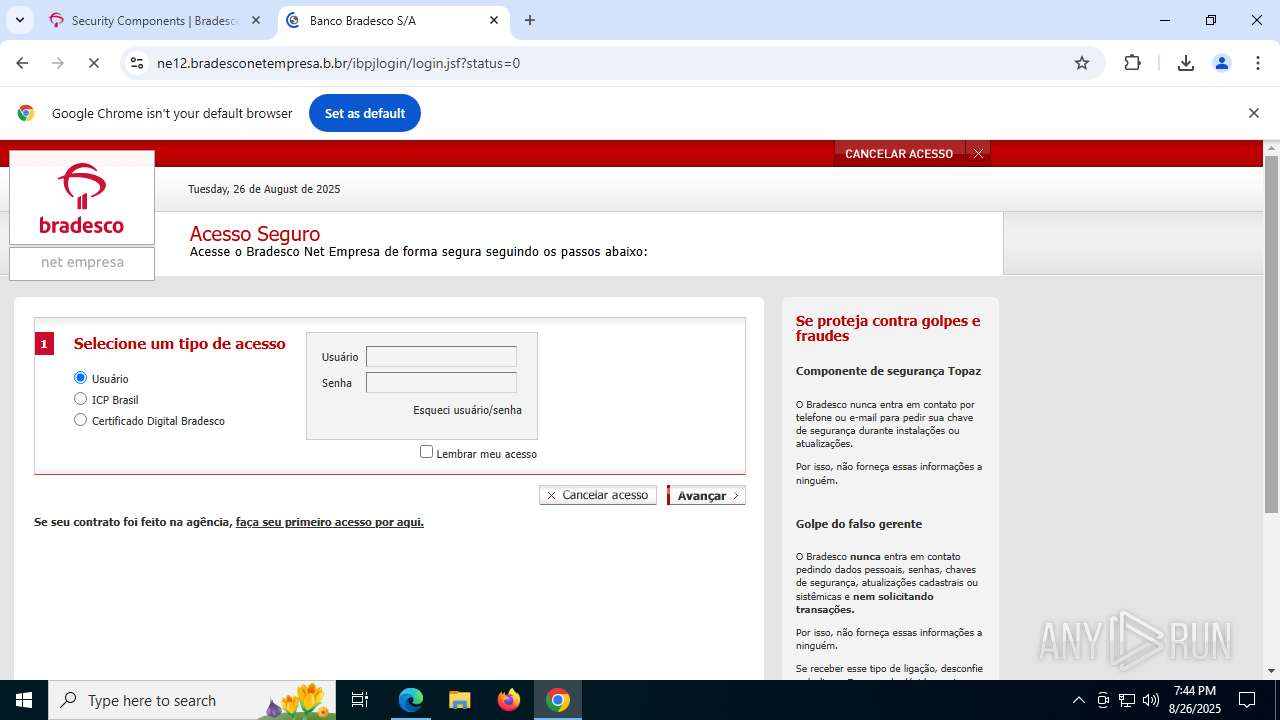Set Chrome as default browser
1280x720 pixels.
(x=365, y=113)
